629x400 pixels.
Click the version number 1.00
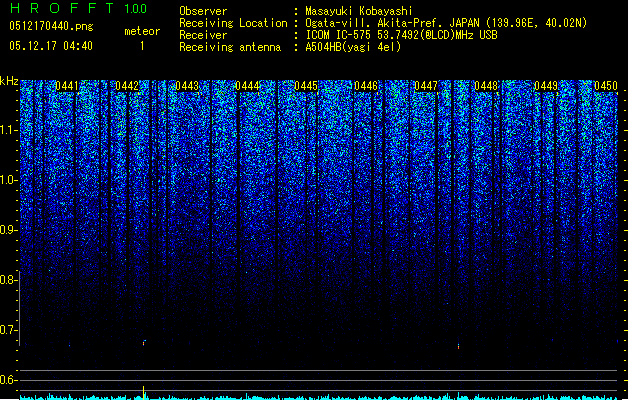click(136, 9)
